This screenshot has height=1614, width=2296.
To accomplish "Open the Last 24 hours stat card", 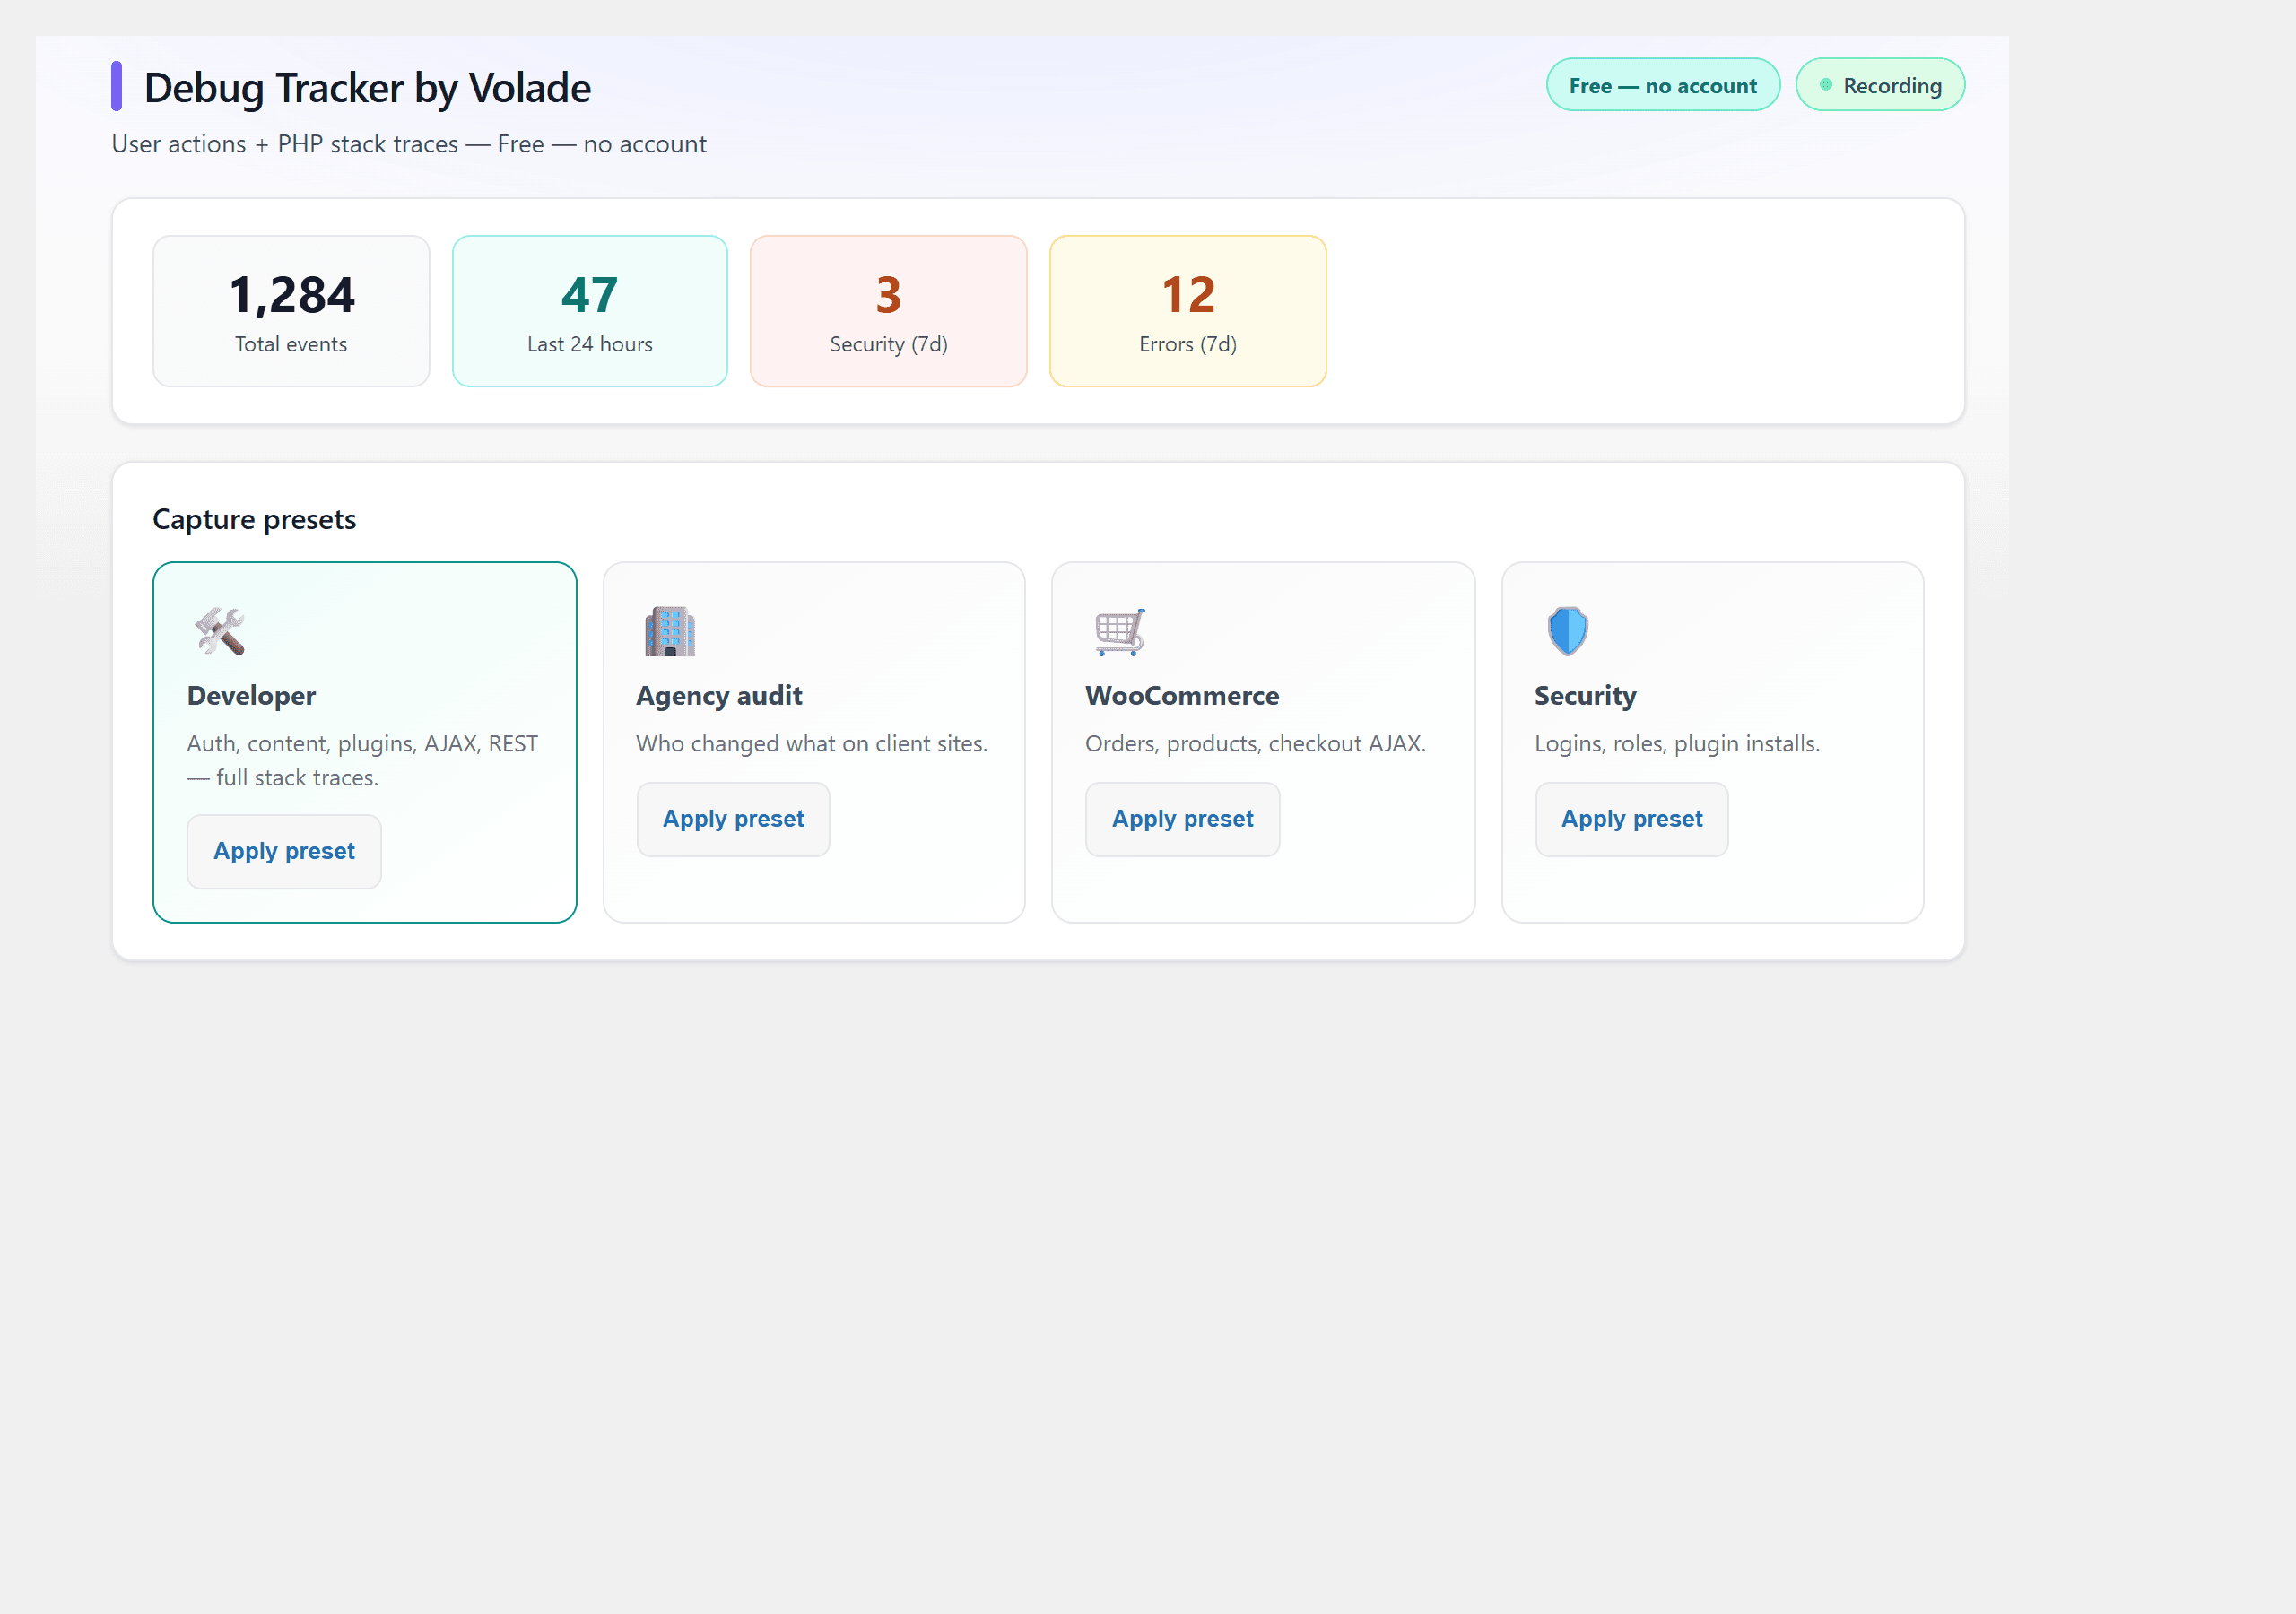I will tap(590, 311).
